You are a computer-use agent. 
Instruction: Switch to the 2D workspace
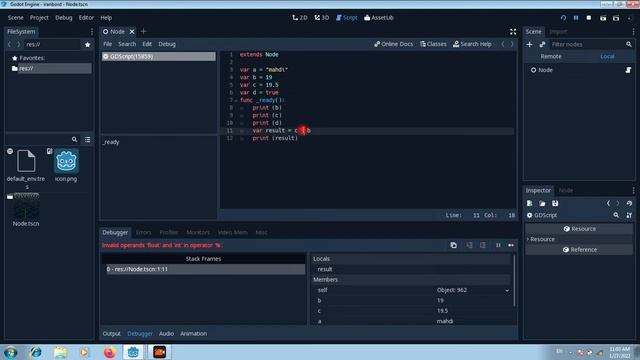[300, 18]
